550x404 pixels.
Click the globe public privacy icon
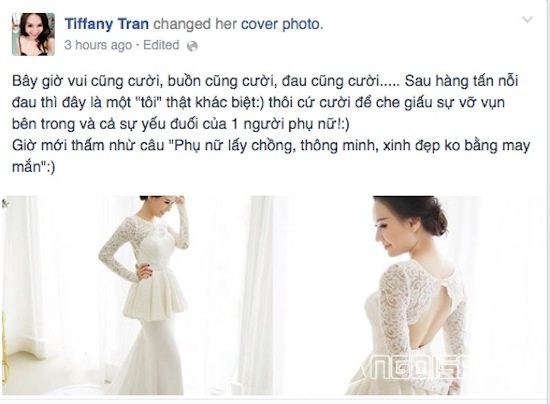192,46
